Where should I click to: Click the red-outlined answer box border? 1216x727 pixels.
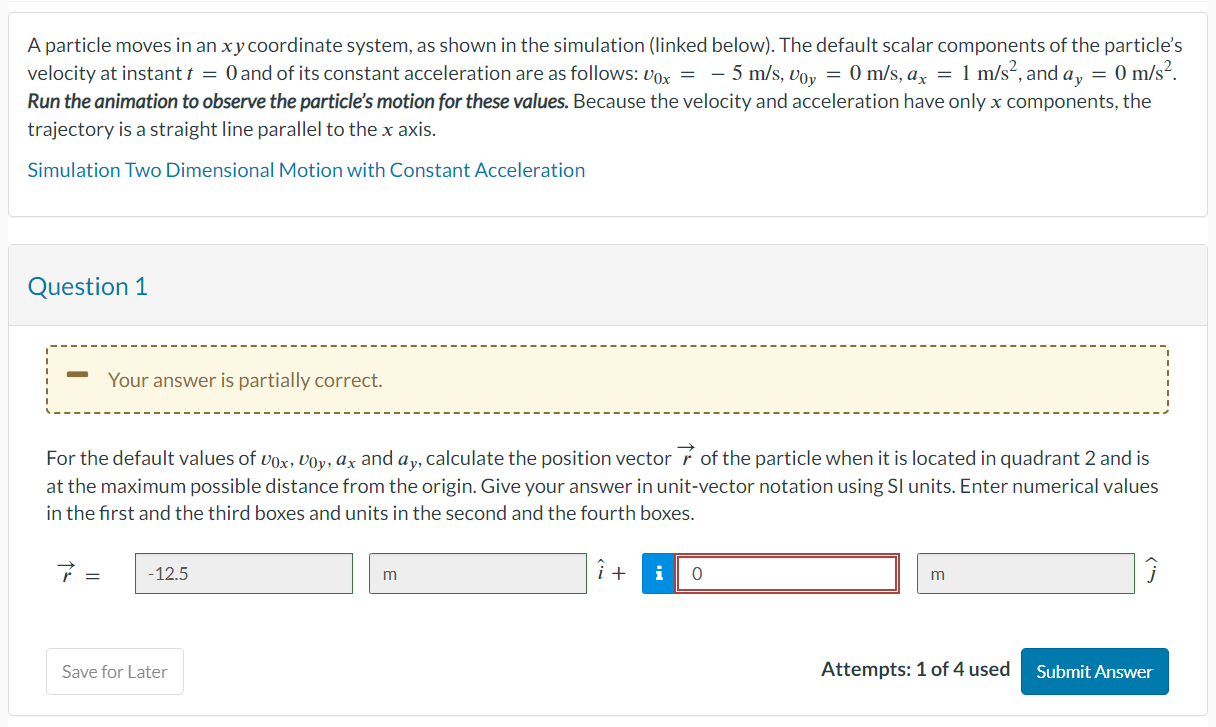(x=787, y=555)
